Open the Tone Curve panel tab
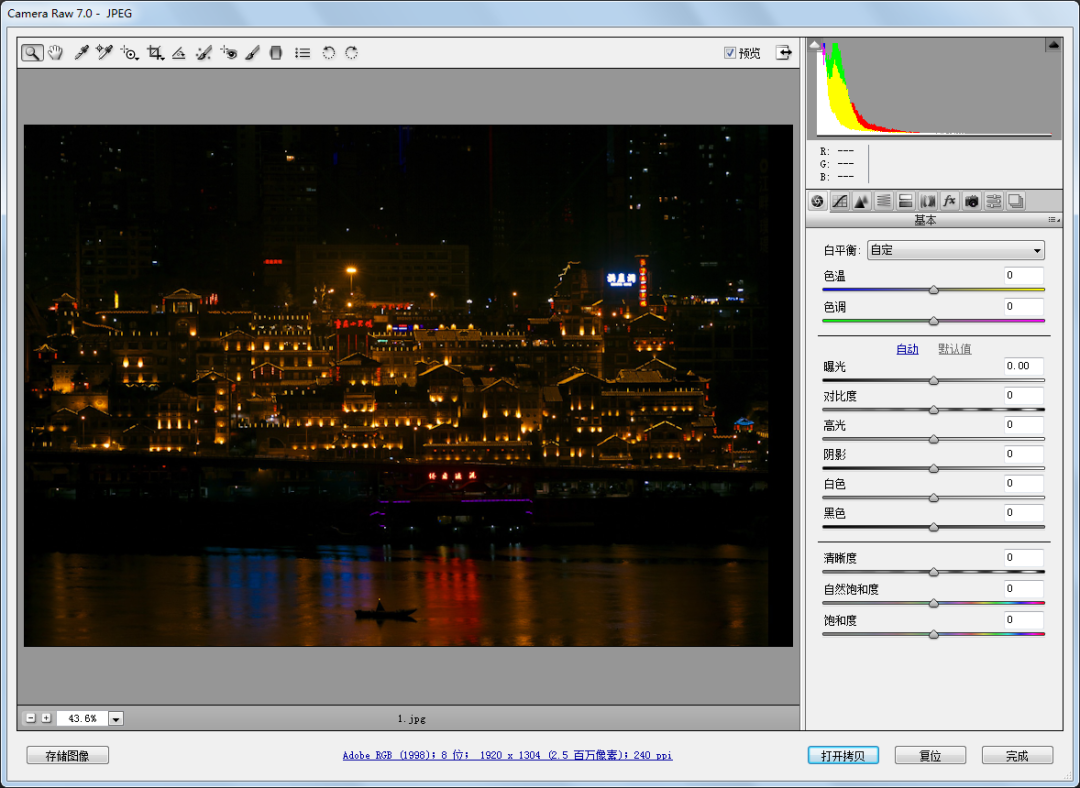 (840, 201)
